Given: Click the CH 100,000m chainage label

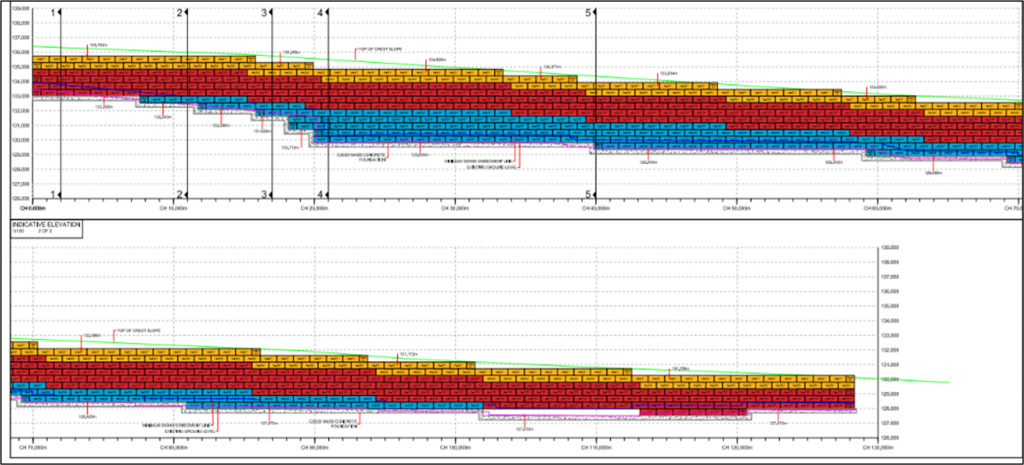Looking at the screenshot, I should [x=456, y=448].
